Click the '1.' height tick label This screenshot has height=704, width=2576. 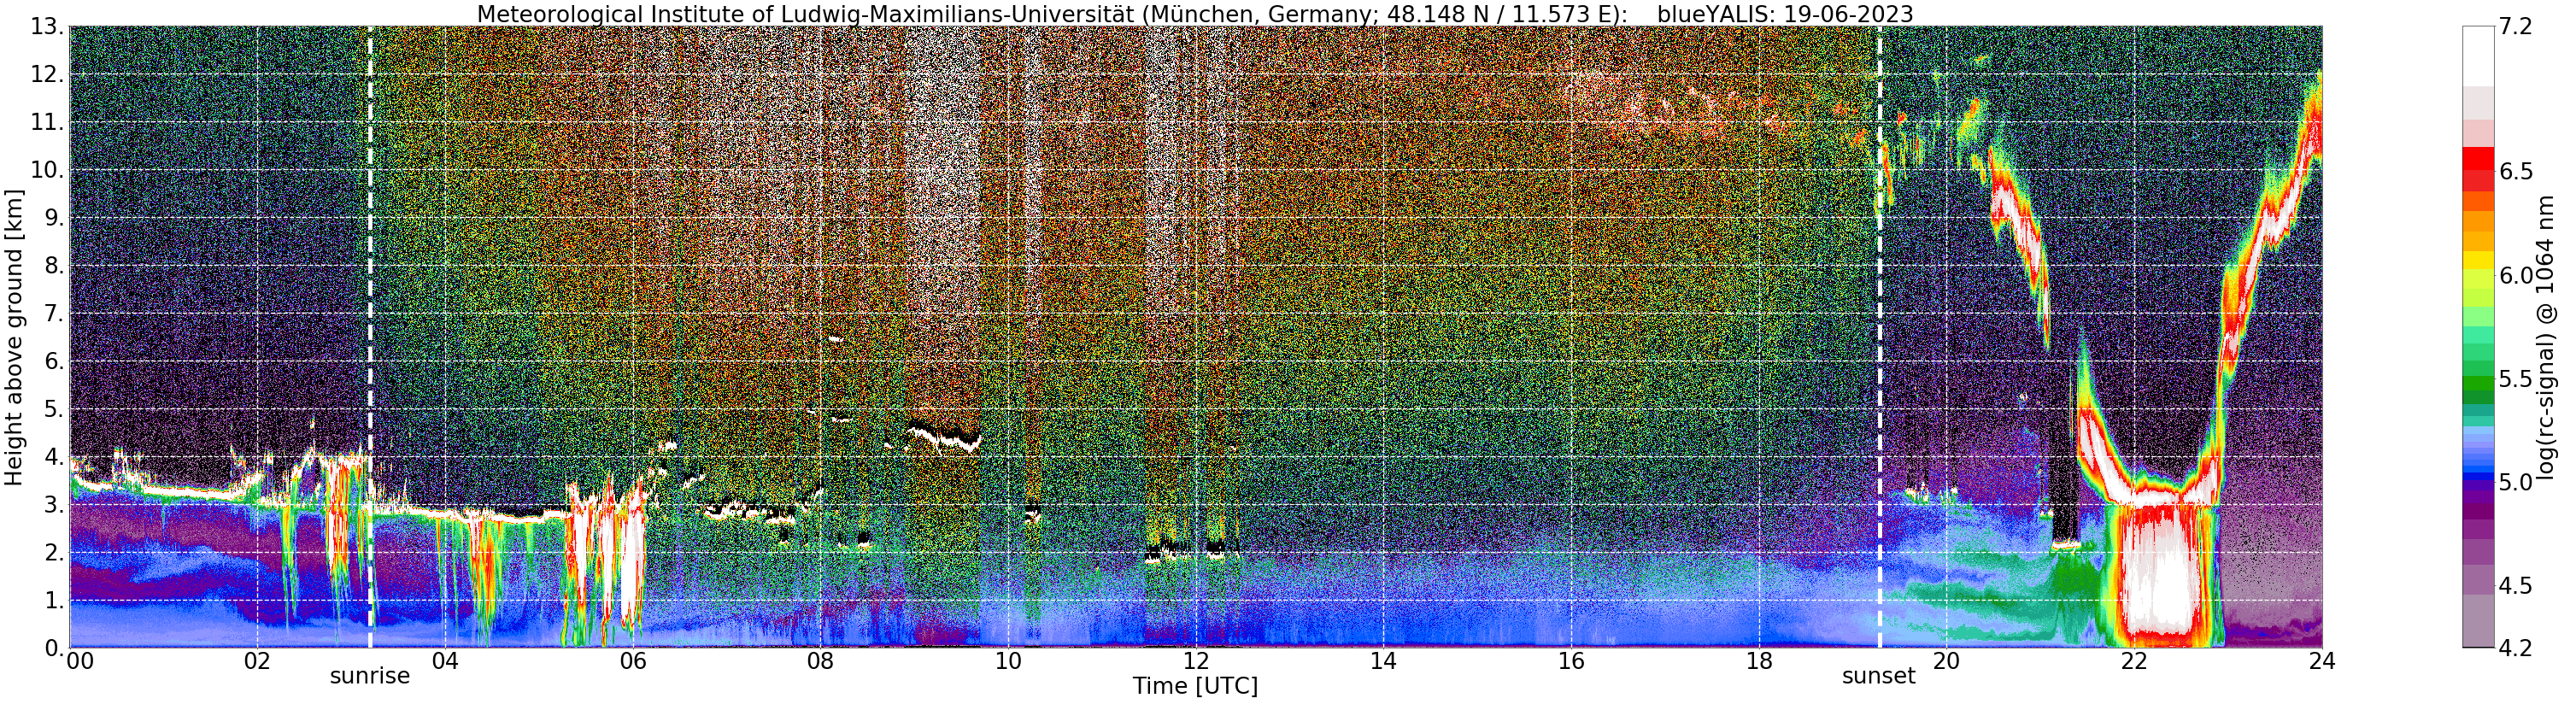[x=54, y=601]
